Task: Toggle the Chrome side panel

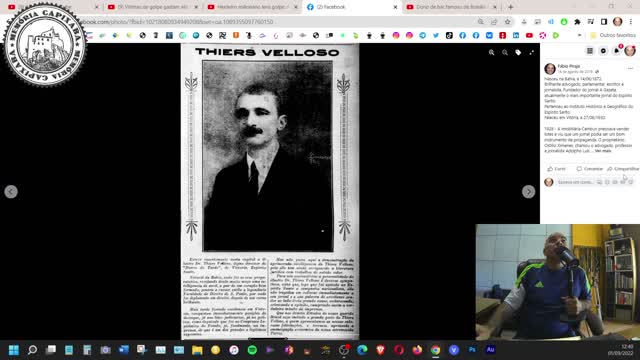Action: coord(604,22)
